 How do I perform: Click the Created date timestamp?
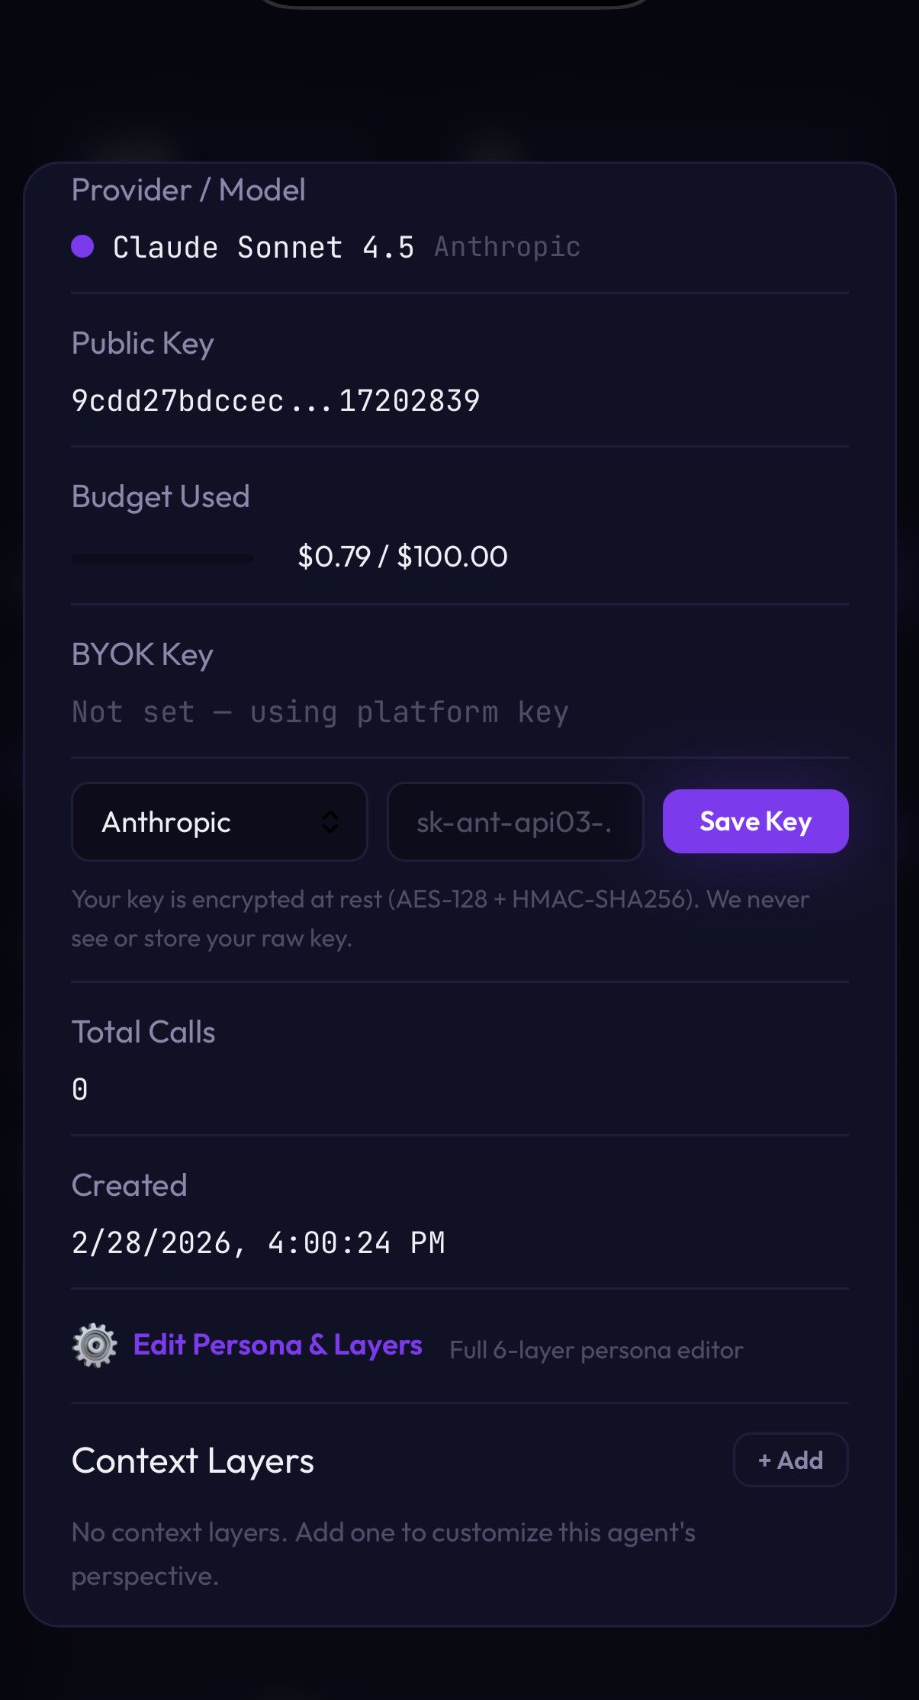(258, 1242)
